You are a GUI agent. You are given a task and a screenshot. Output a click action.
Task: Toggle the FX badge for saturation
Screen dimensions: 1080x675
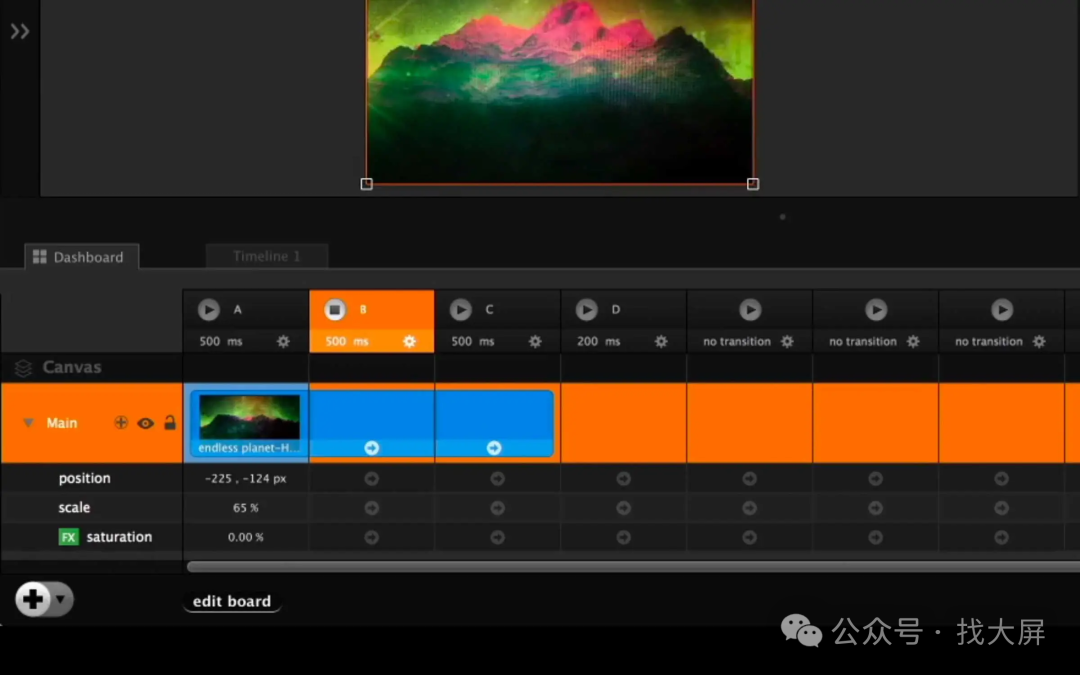68,537
